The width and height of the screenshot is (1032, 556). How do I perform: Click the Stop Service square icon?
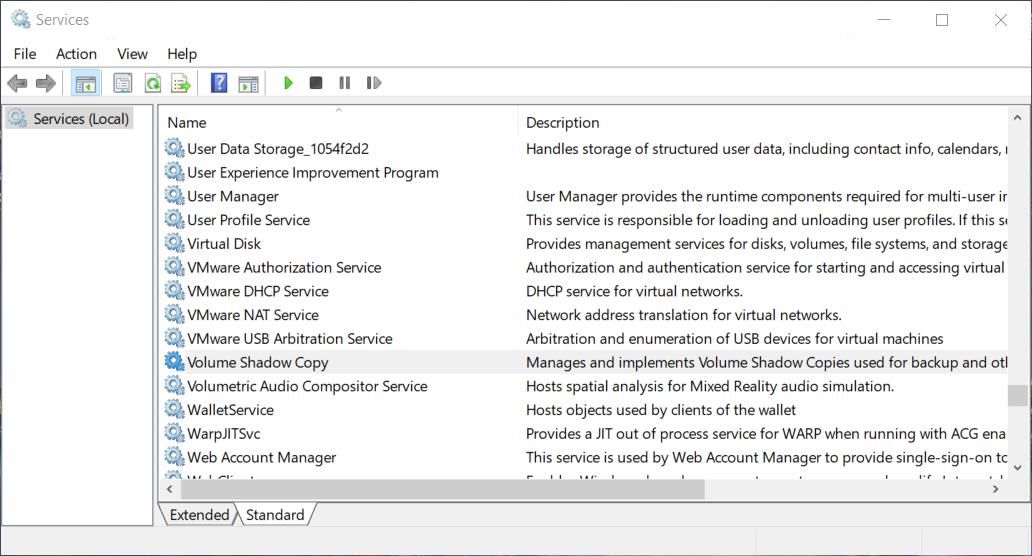[316, 83]
